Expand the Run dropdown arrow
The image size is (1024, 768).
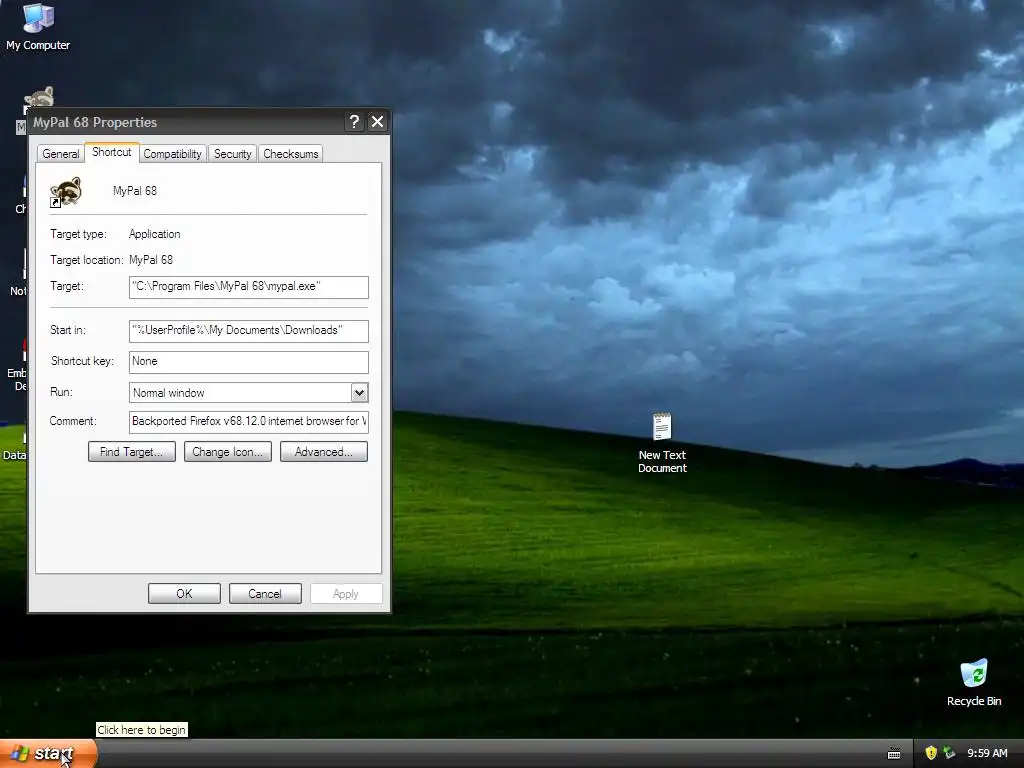click(359, 392)
